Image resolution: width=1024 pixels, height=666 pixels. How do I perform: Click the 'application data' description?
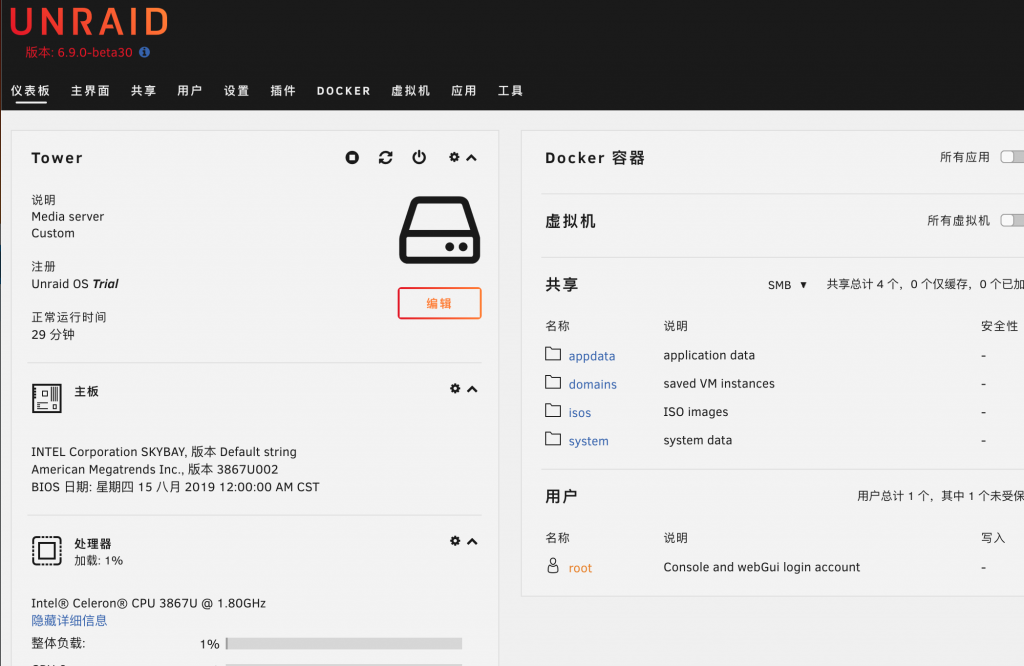pos(709,355)
